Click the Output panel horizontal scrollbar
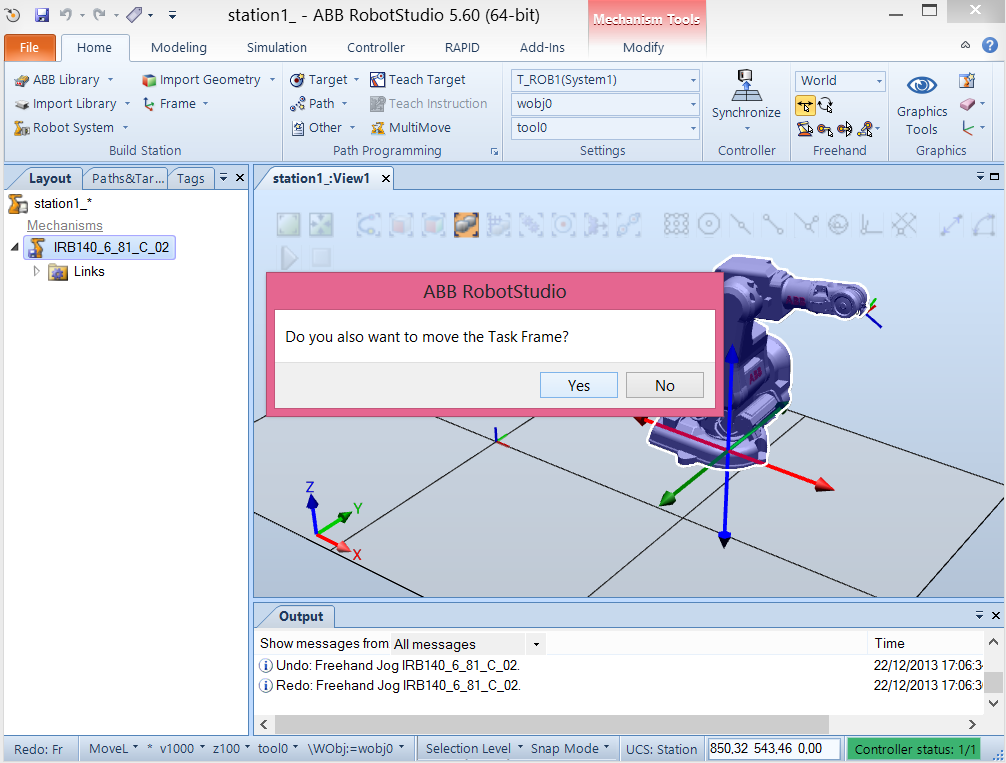Screen dimensions: 1006x763 552,724
